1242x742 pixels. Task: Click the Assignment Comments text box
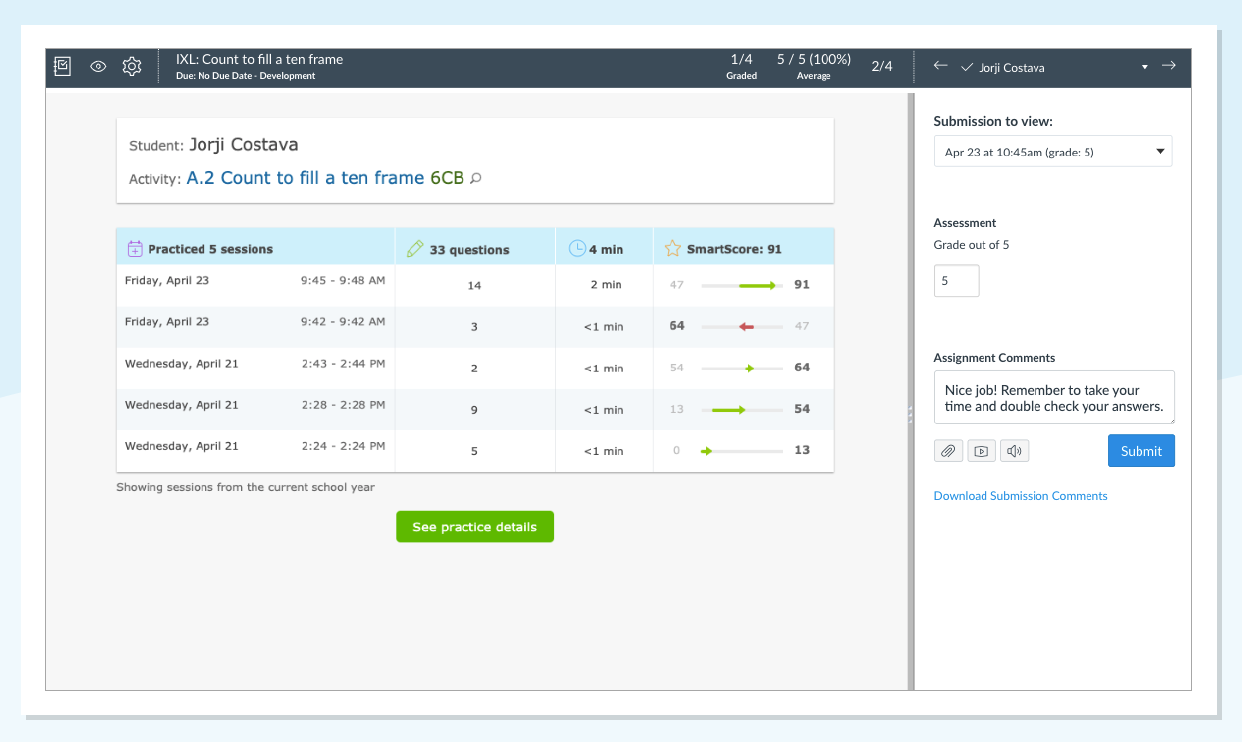(x=1054, y=398)
